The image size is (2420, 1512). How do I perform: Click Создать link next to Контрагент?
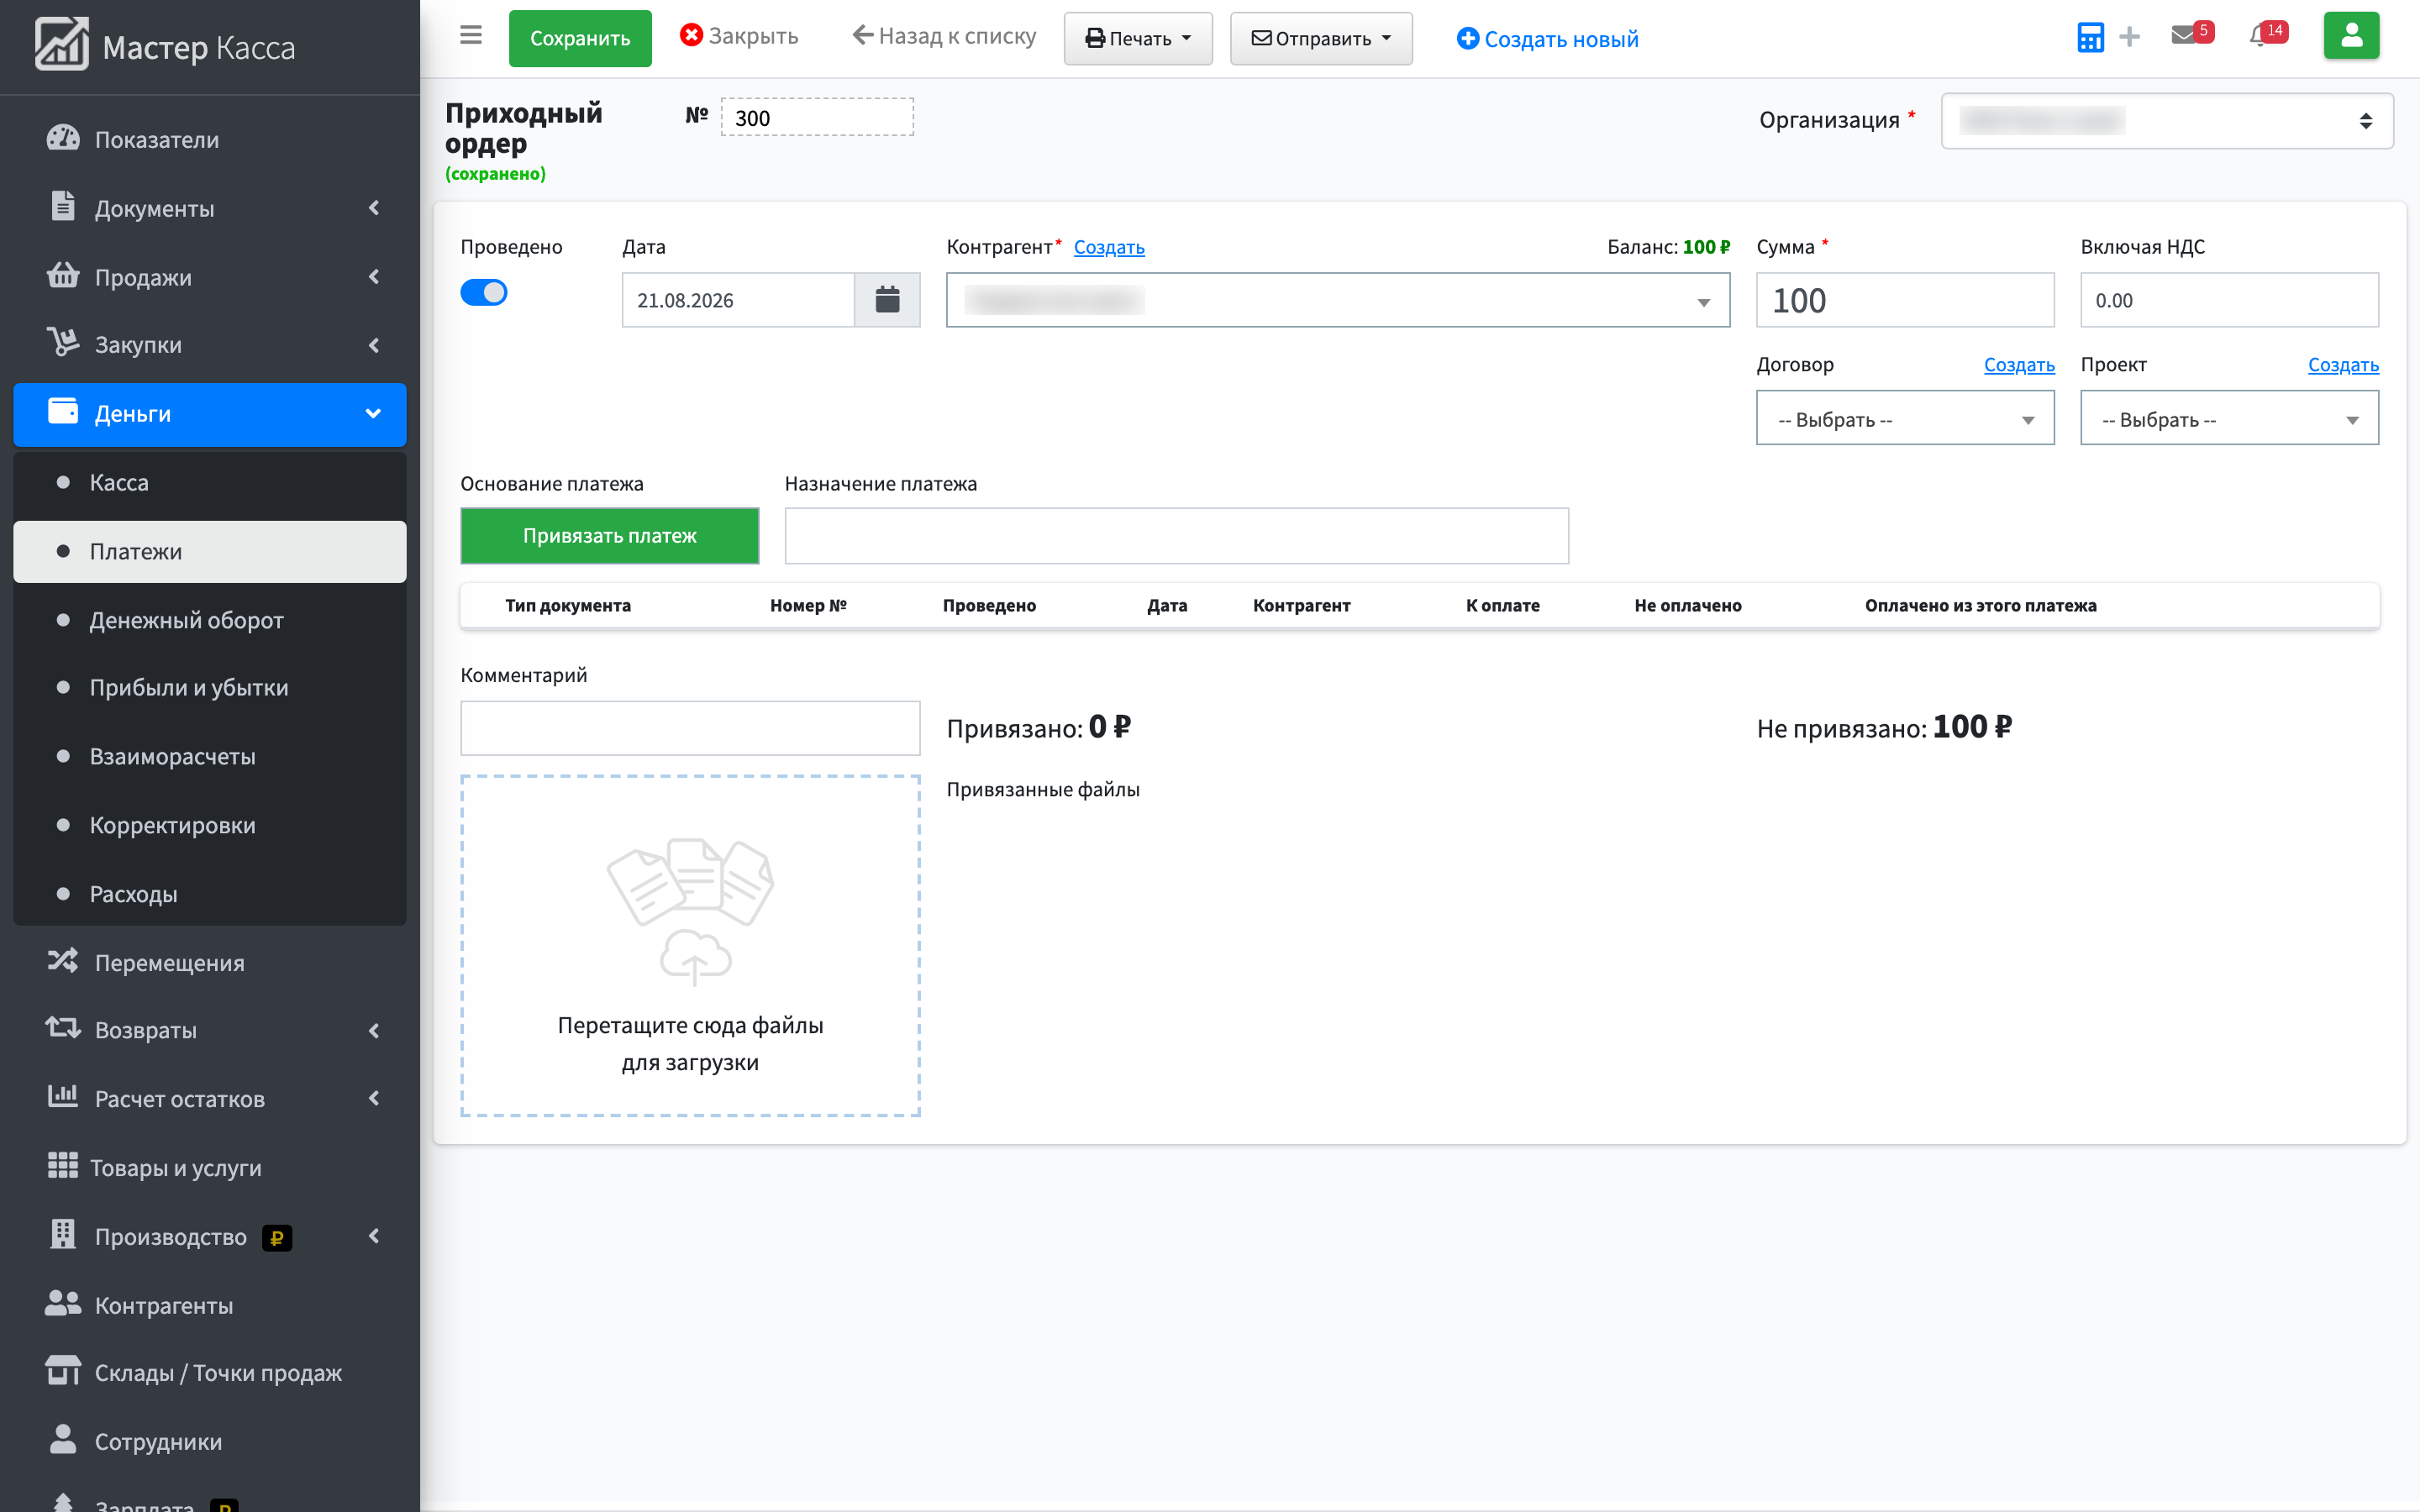tap(1109, 247)
